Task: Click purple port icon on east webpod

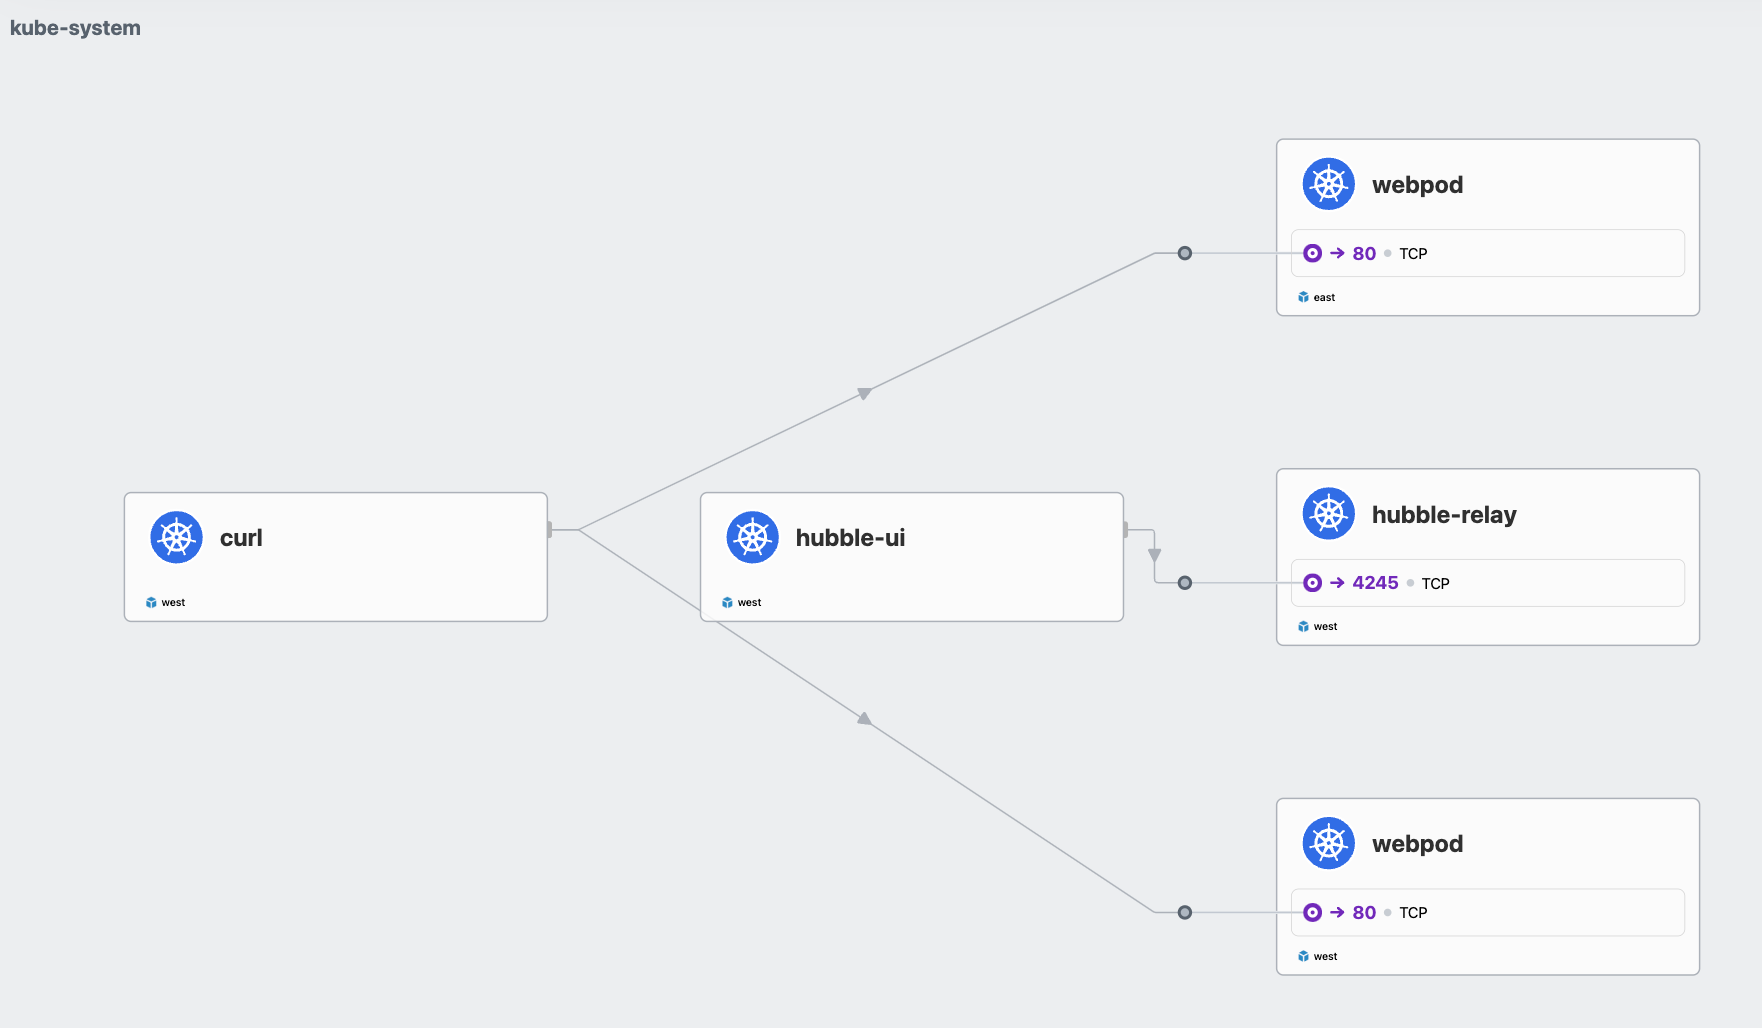Action: 1313,253
